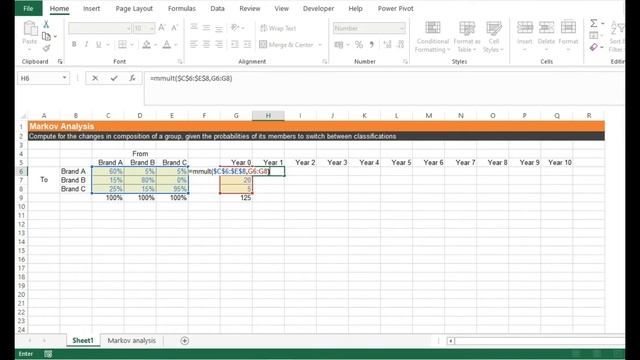Select the Sheet1 sheet tab

[83, 340]
